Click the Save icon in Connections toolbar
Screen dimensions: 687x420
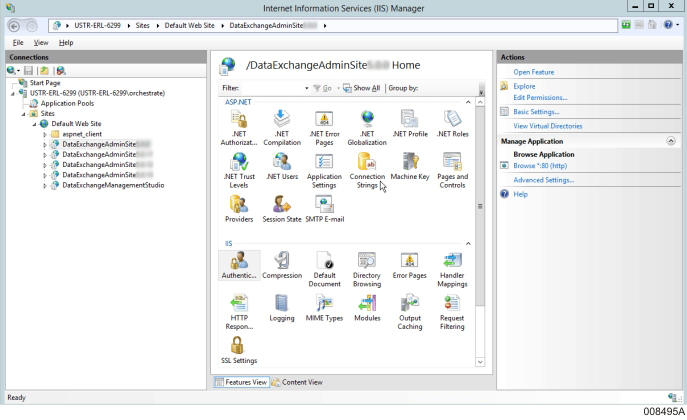28,71
